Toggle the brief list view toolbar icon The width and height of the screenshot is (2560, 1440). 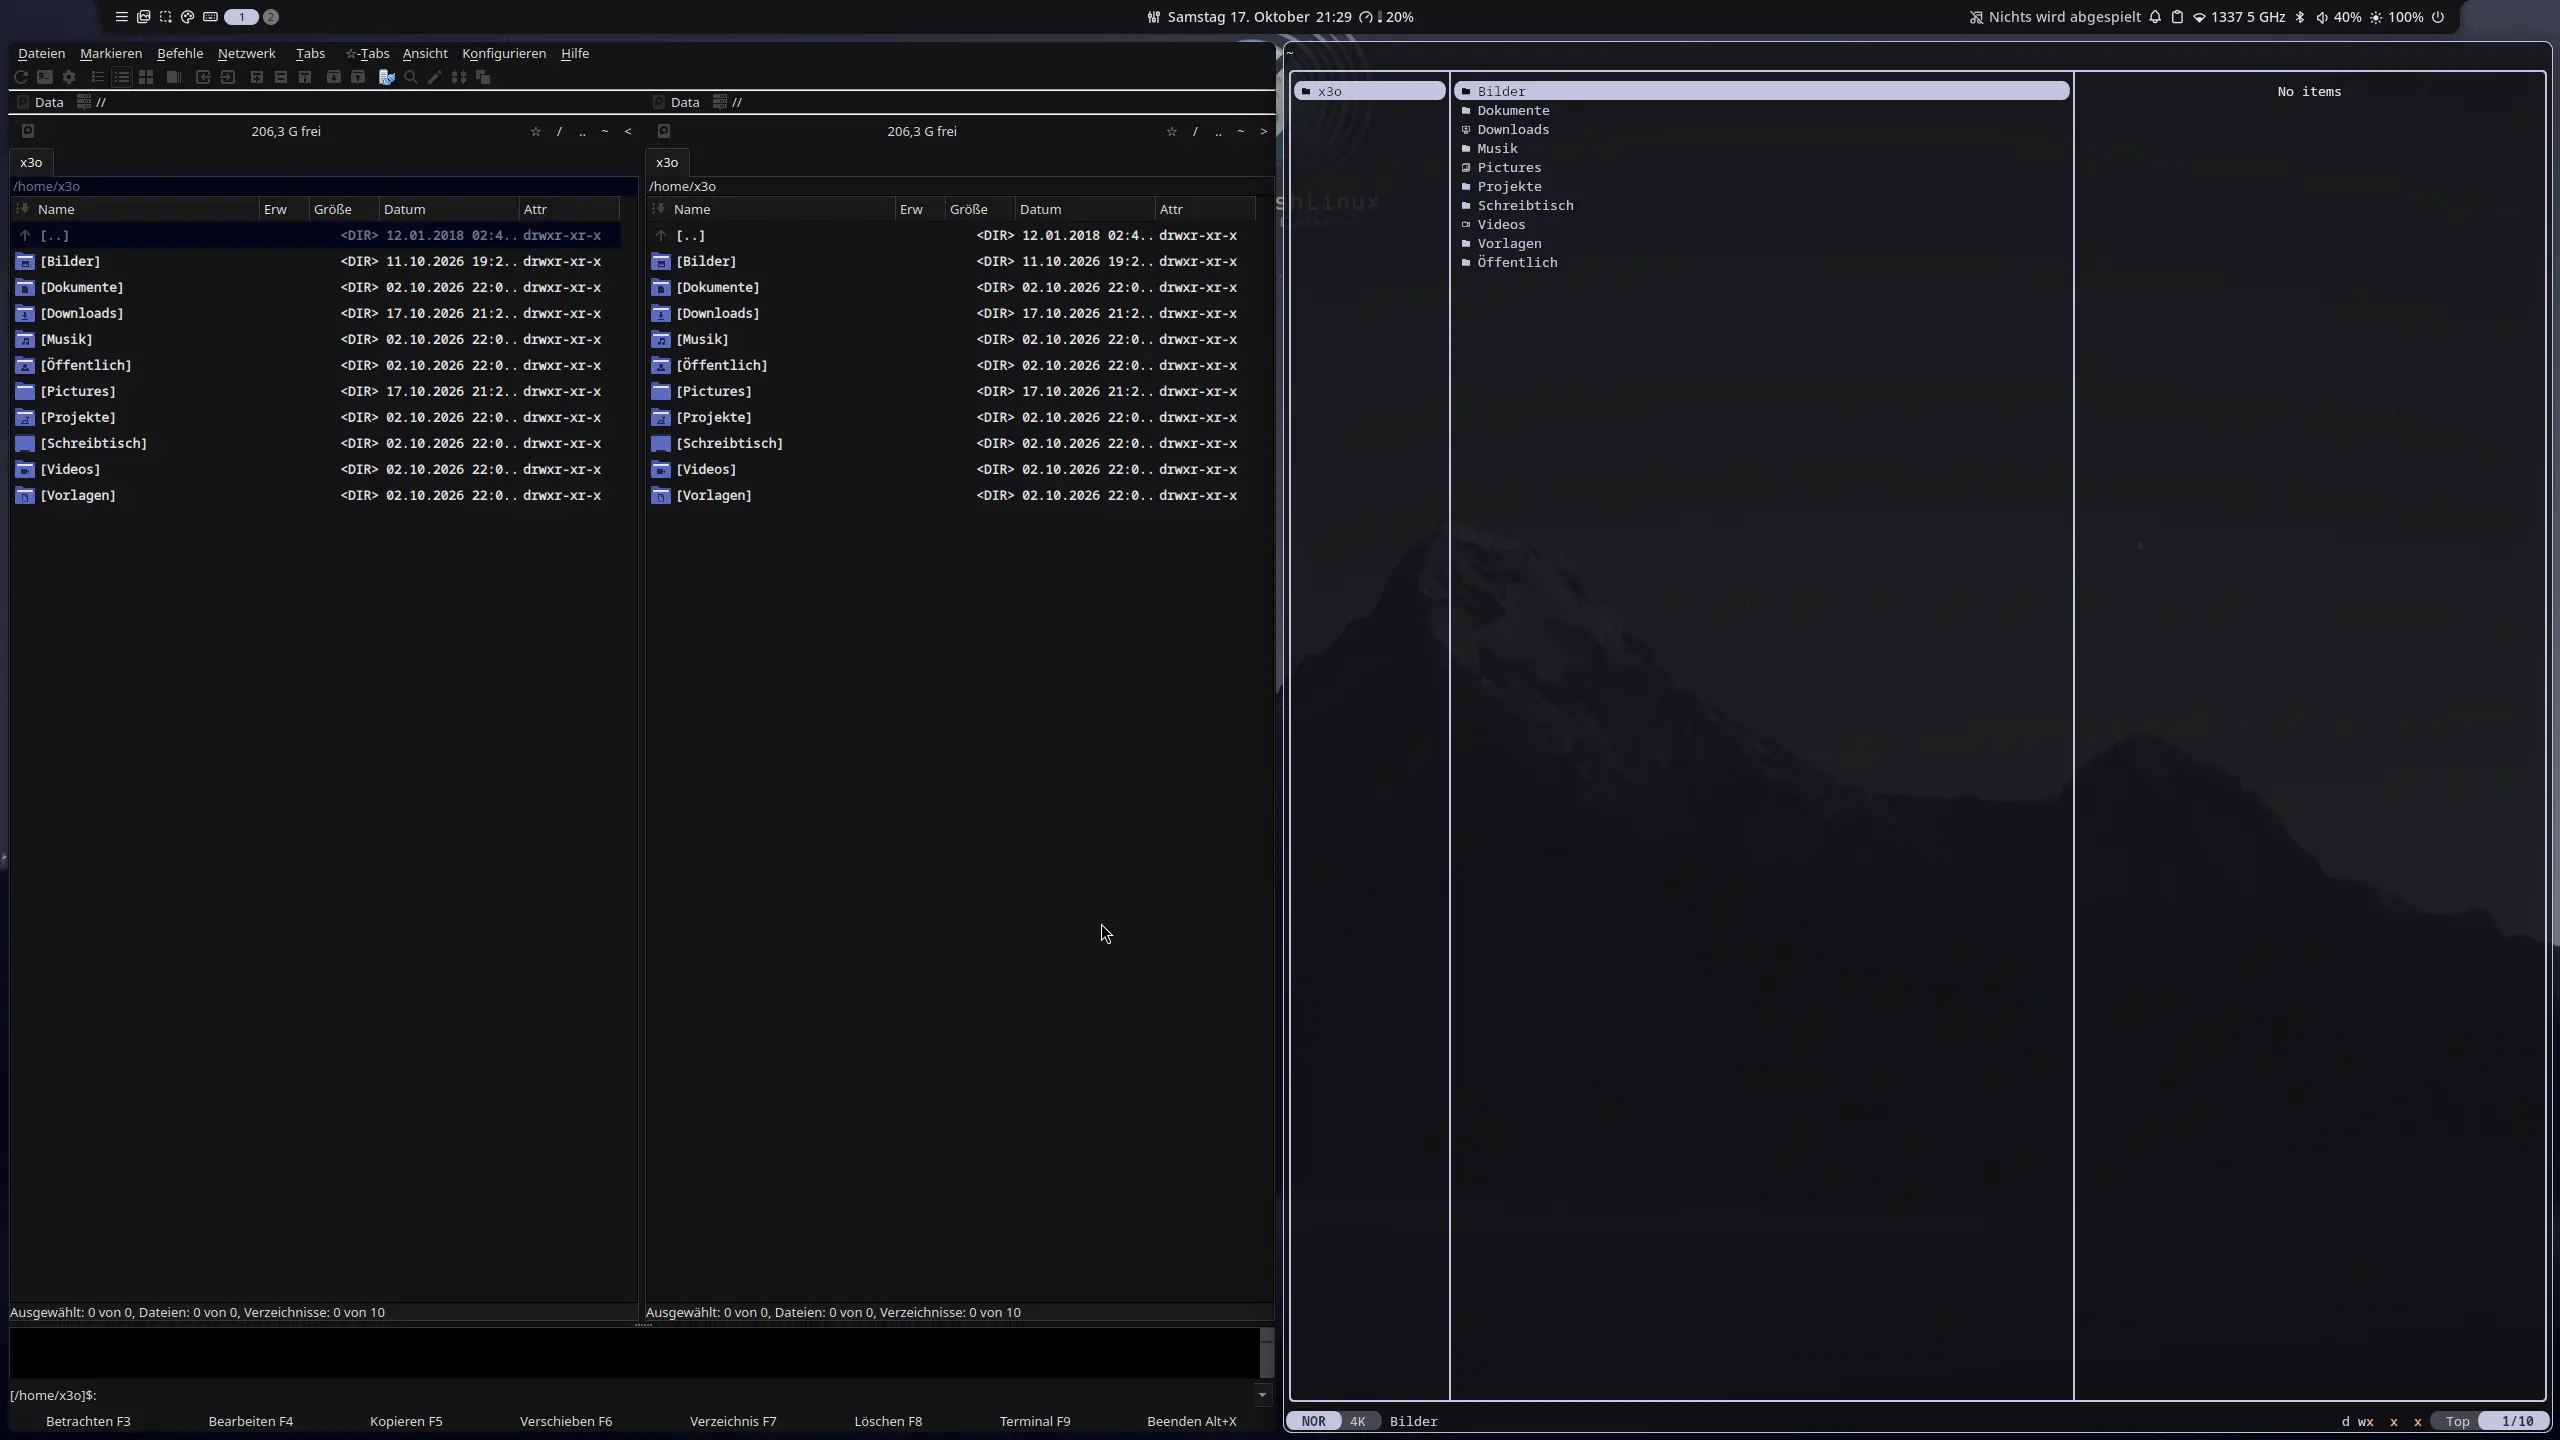98,77
